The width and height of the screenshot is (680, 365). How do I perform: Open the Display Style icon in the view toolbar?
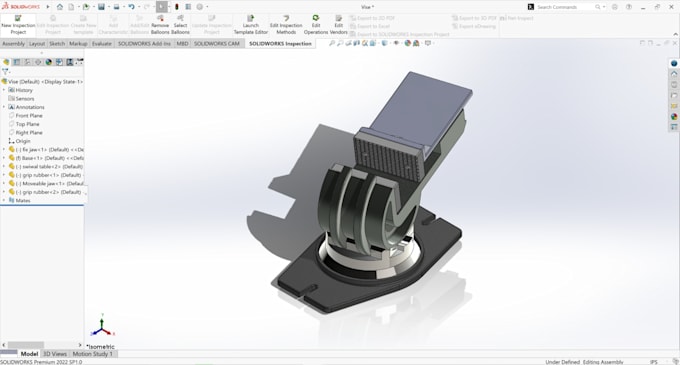point(385,43)
